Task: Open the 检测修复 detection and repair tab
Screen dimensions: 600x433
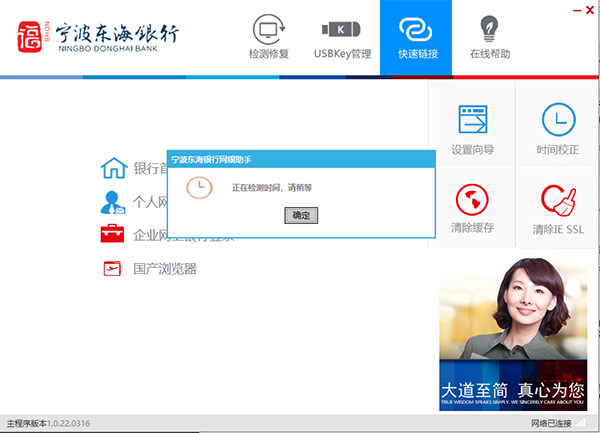Action: [269, 37]
